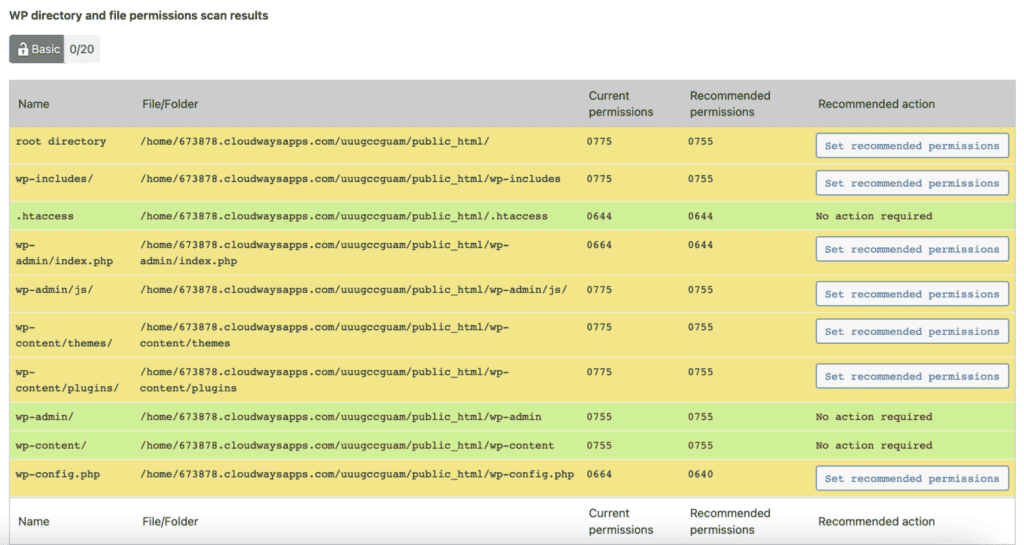Image resolution: width=1024 pixels, height=545 pixels.
Task: Click the Name column header at top
Action: 34,104
